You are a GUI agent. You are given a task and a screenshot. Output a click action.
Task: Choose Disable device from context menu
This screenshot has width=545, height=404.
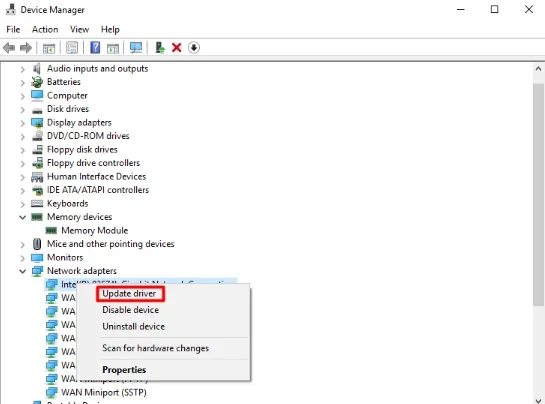tap(130, 310)
